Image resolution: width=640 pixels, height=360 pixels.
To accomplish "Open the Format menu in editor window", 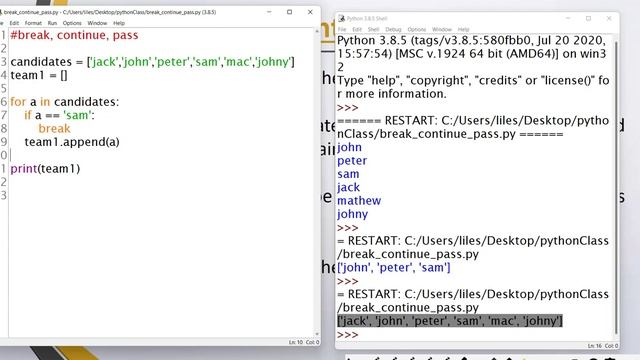I will click(x=33, y=23).
